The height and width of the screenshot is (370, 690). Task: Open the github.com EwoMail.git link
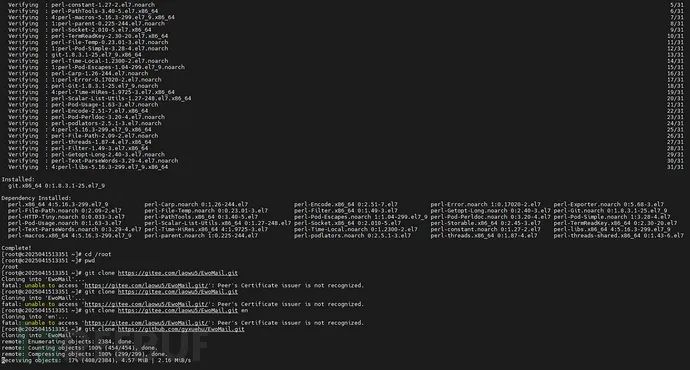[181, 329]
